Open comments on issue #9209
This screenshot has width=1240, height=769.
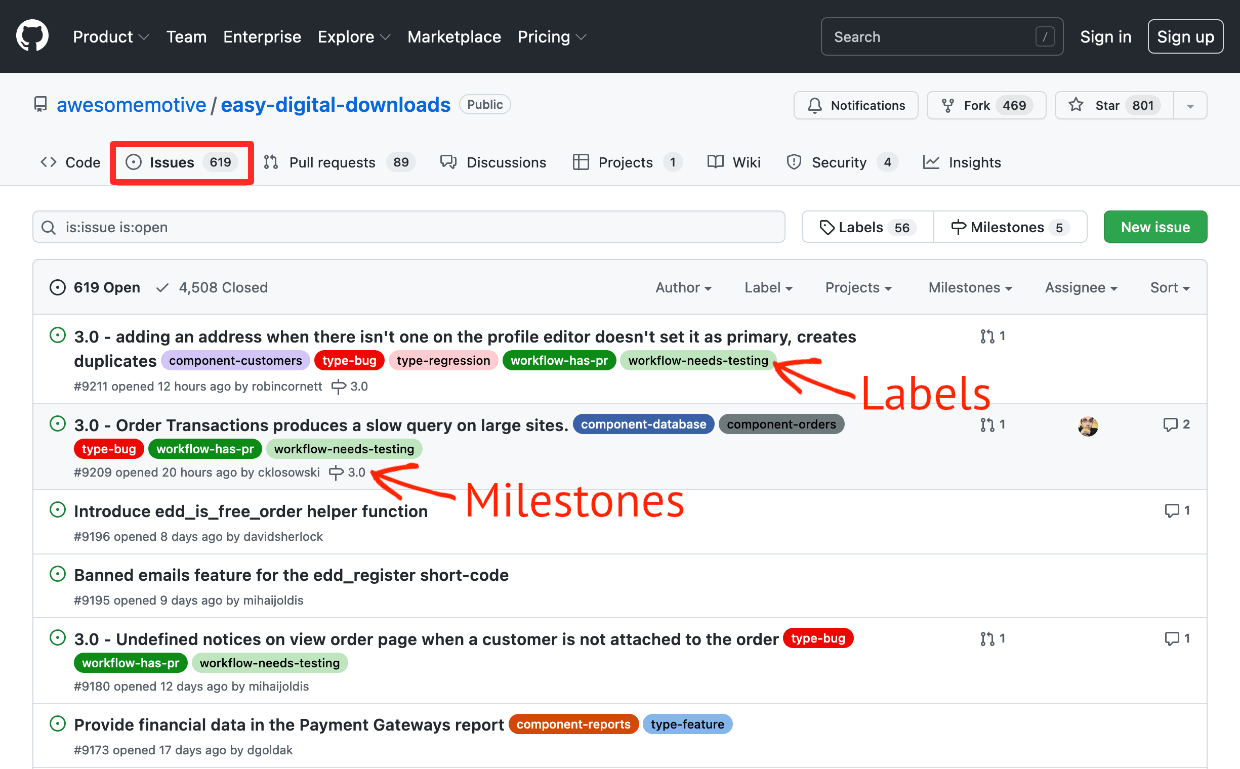1177,425
